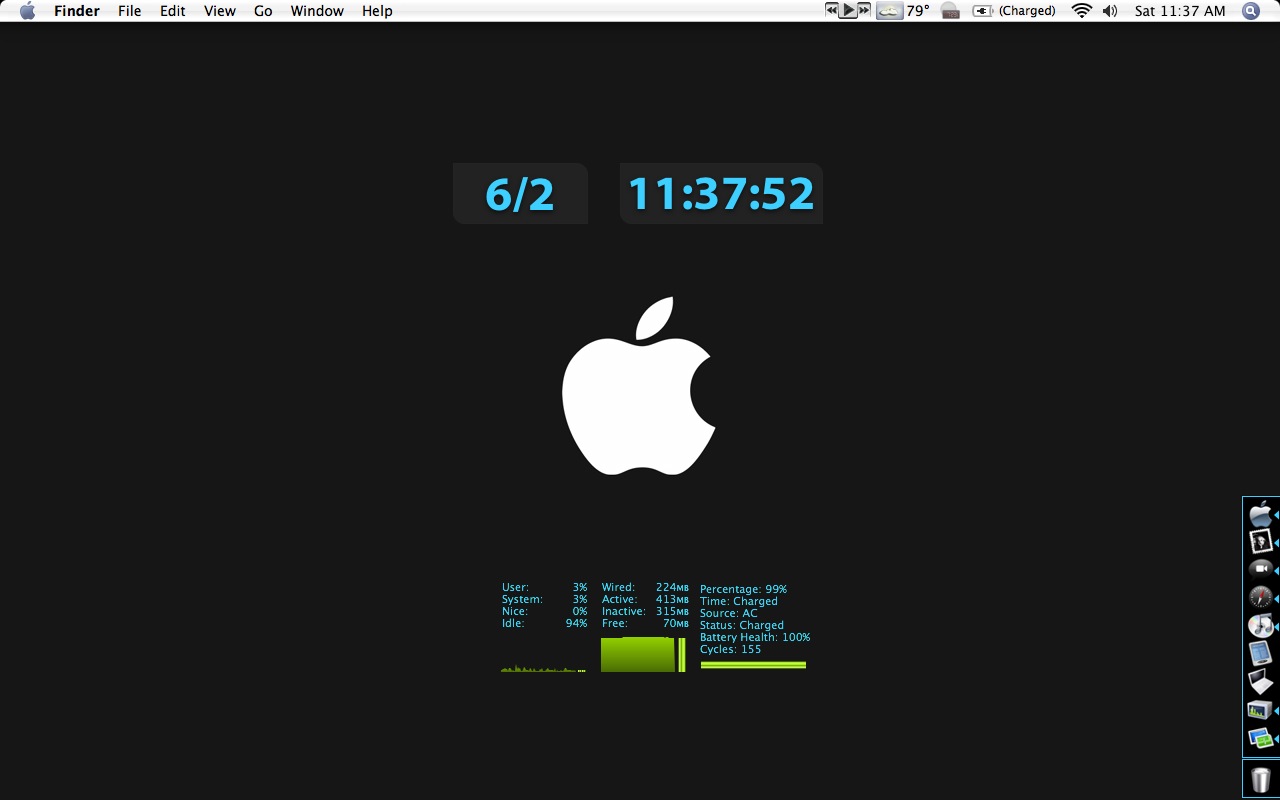This screenshot has width=1280, height=800.
Task: Click the "Time: Charged" battery line
Action: 738,602
